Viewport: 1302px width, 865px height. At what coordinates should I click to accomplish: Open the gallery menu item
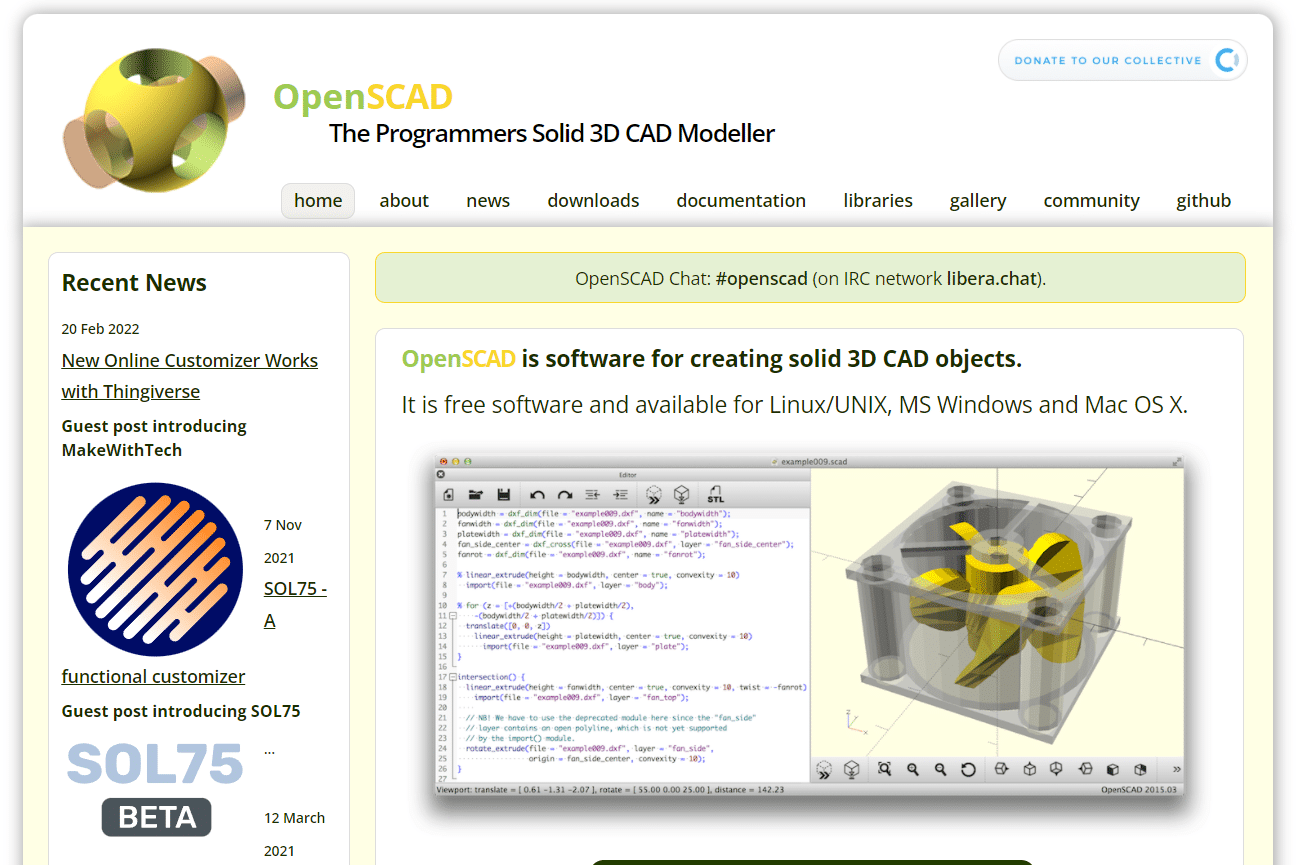pyautogui.click(x=978, y=200)
